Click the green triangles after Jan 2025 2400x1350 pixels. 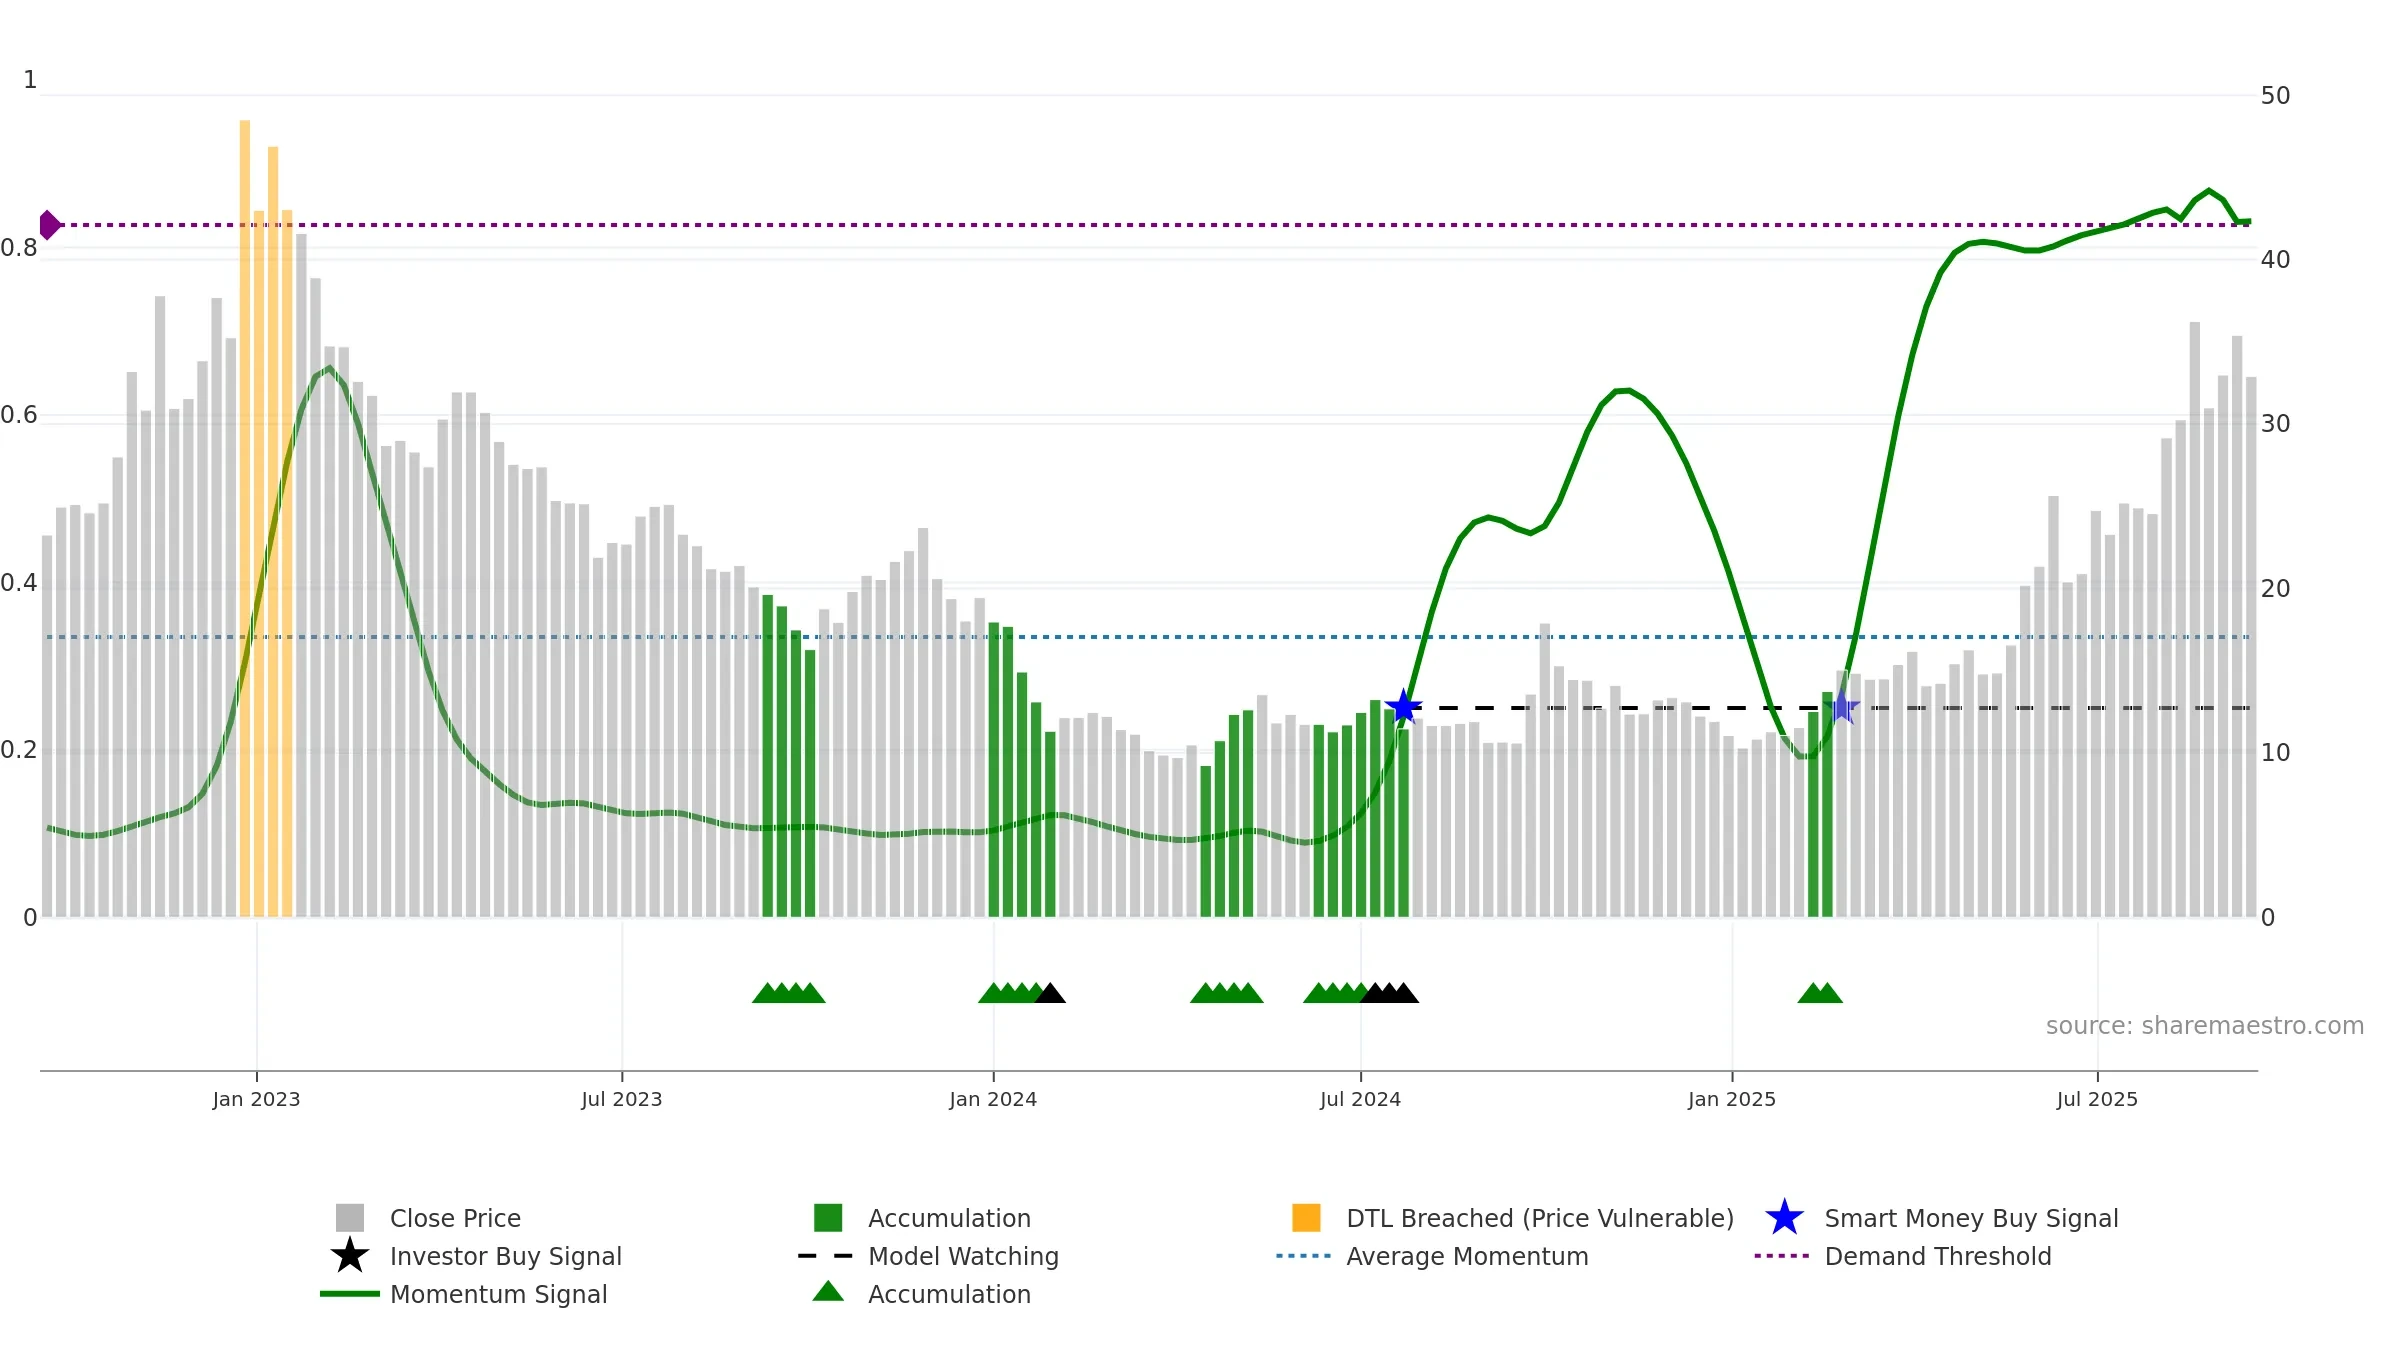coord(1820,993)
